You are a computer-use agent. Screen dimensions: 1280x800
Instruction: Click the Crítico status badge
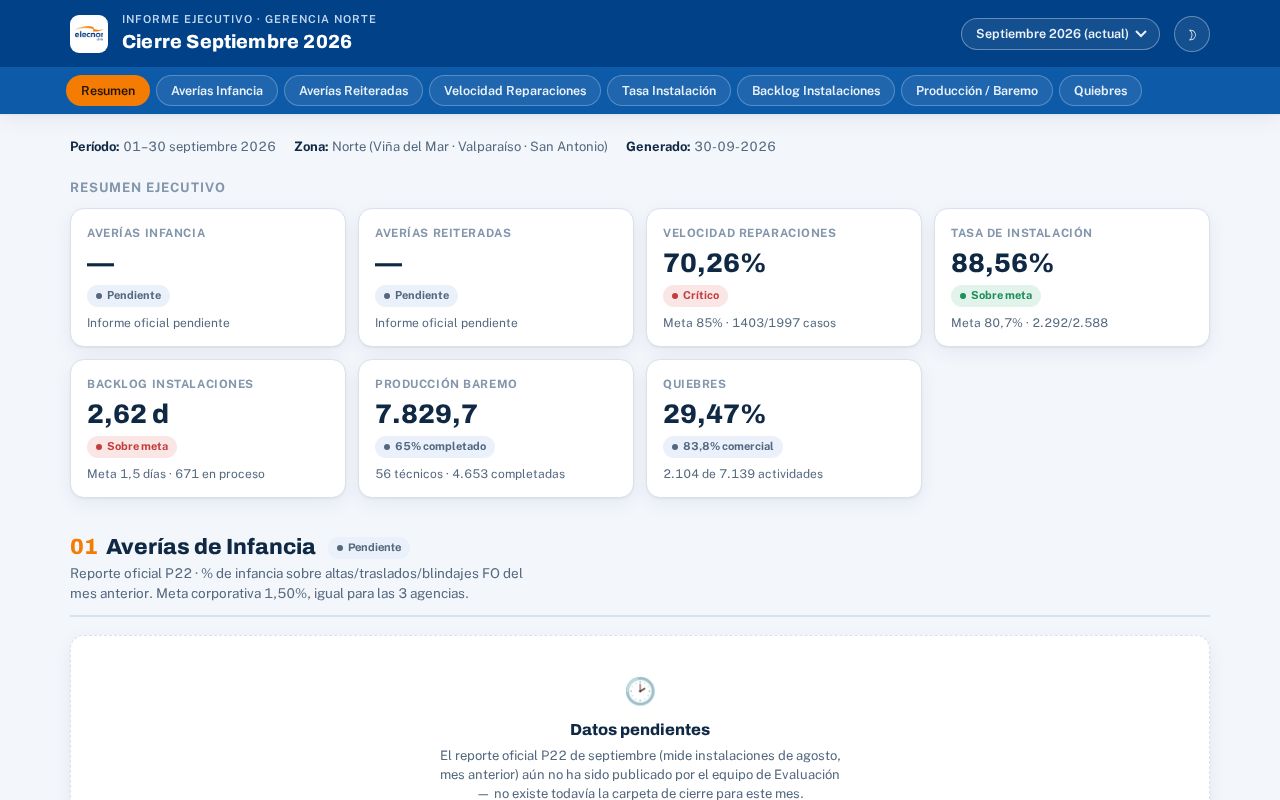tap(695, 296)
